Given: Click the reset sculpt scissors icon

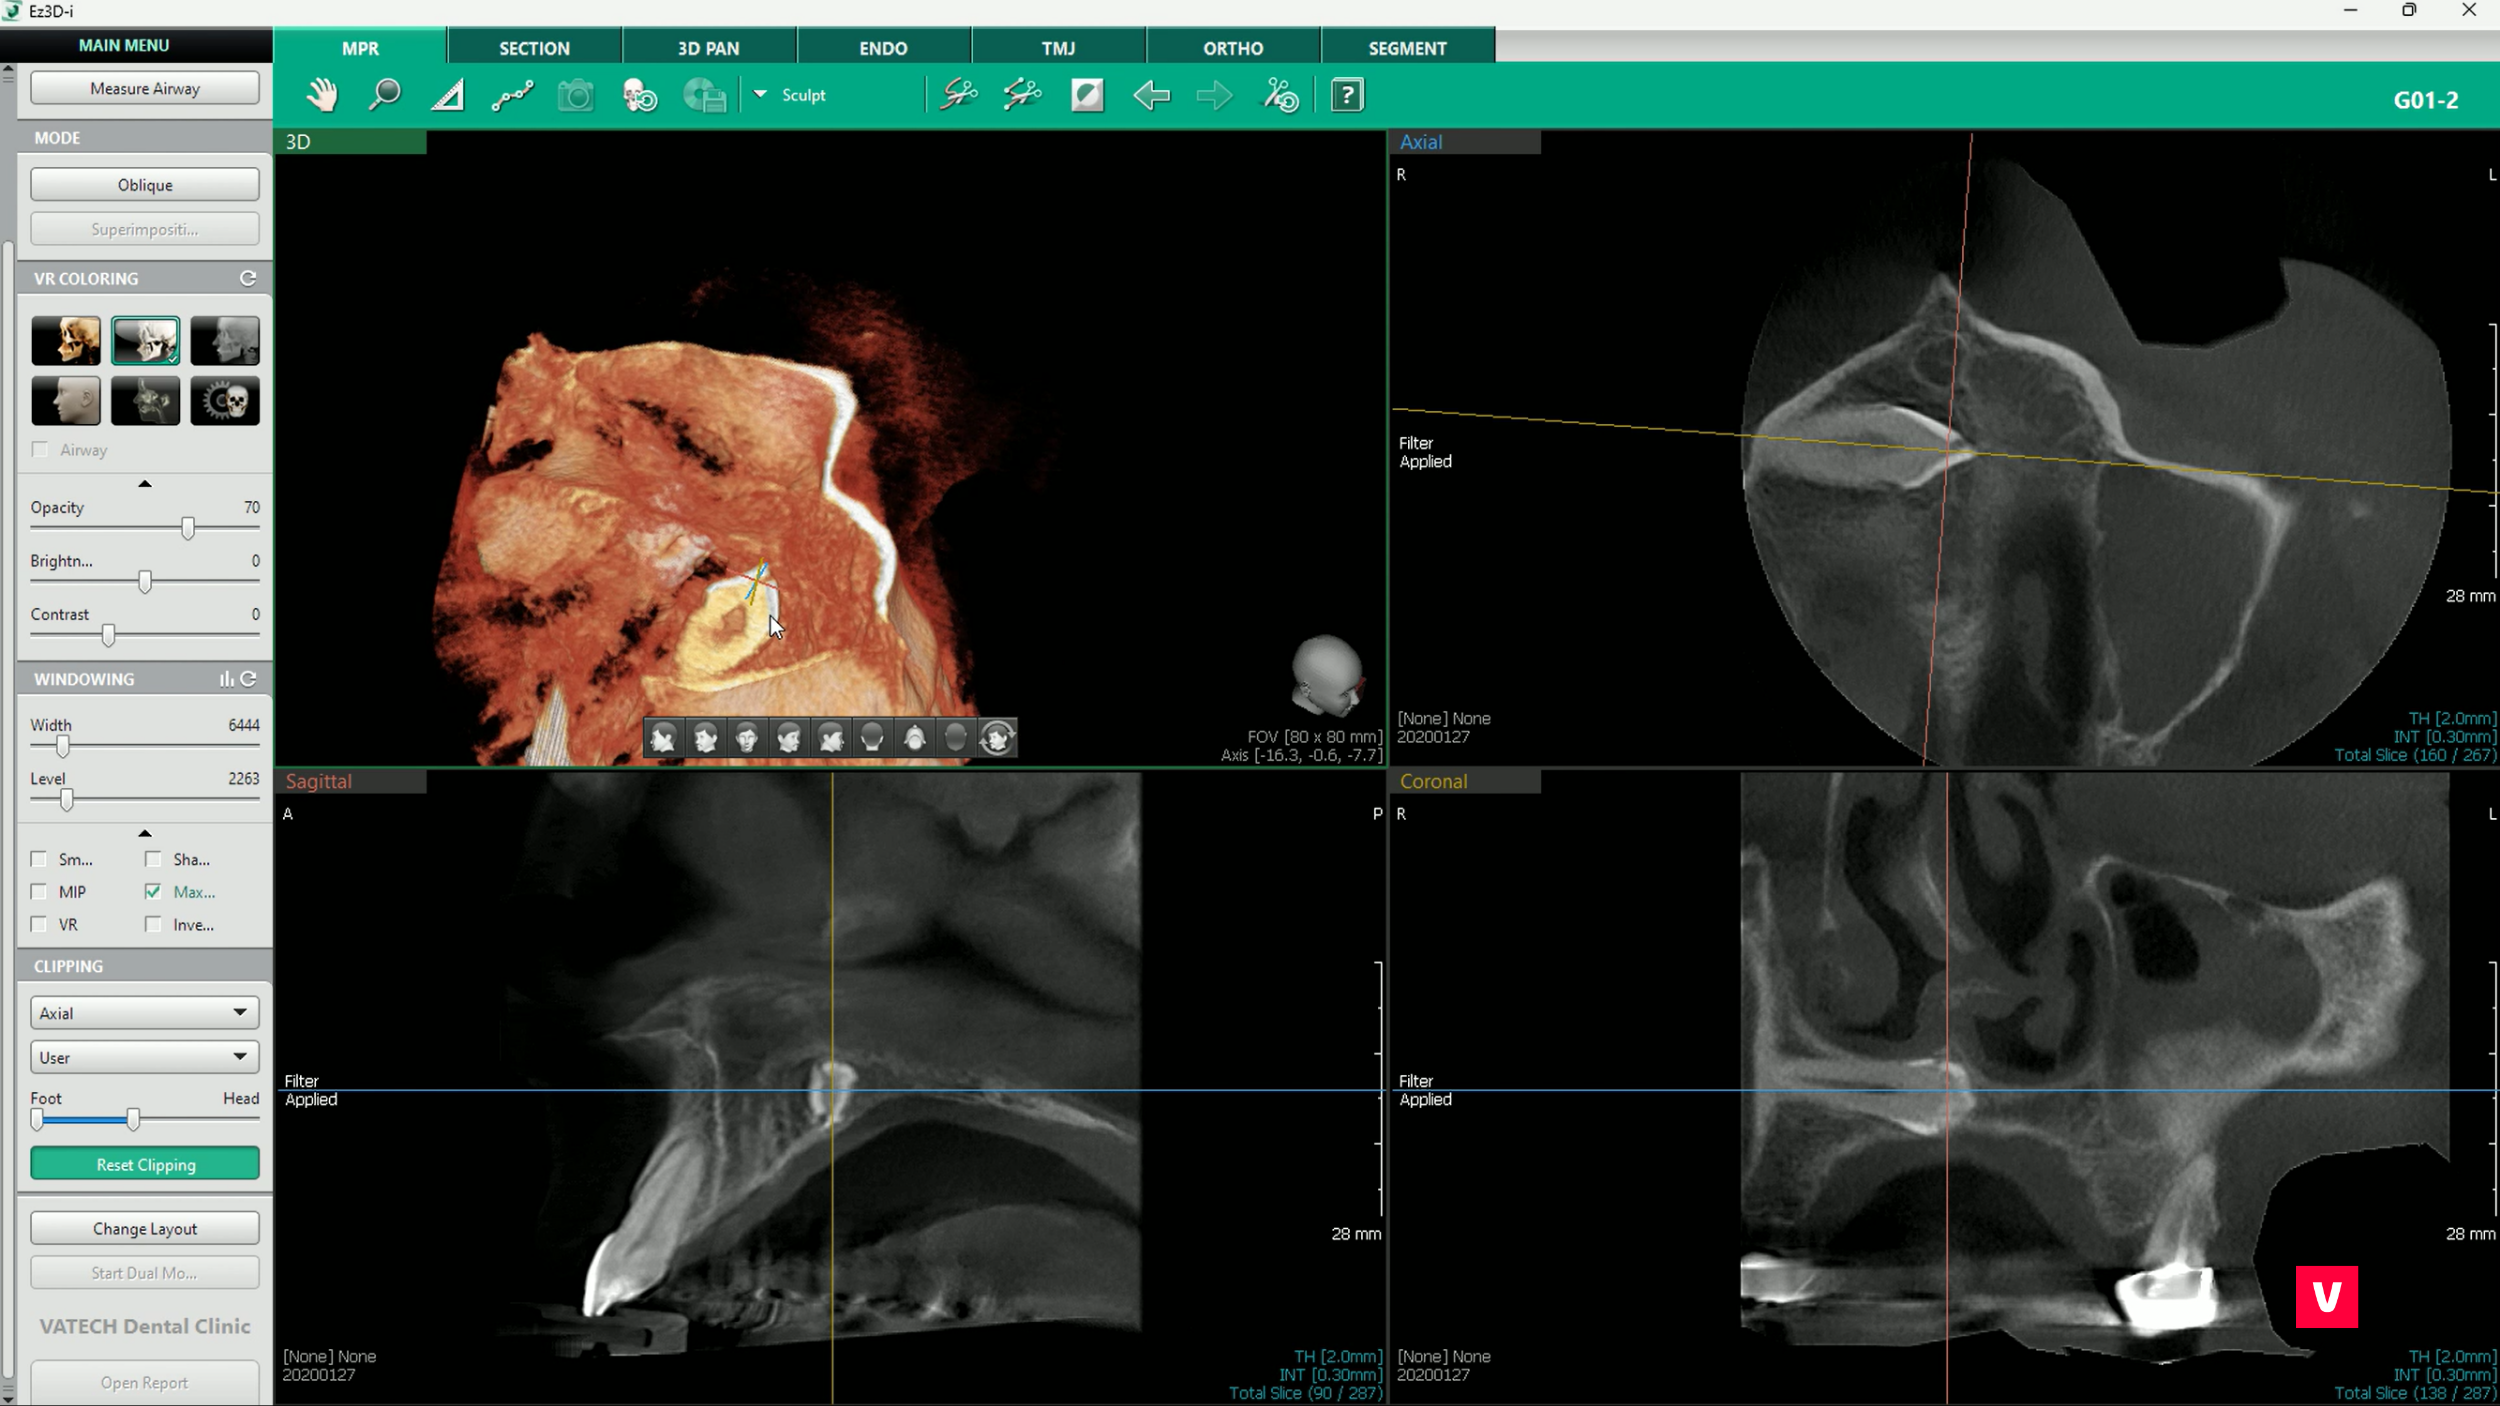Looking at the screenshot, I should [x=1280, y=96].
